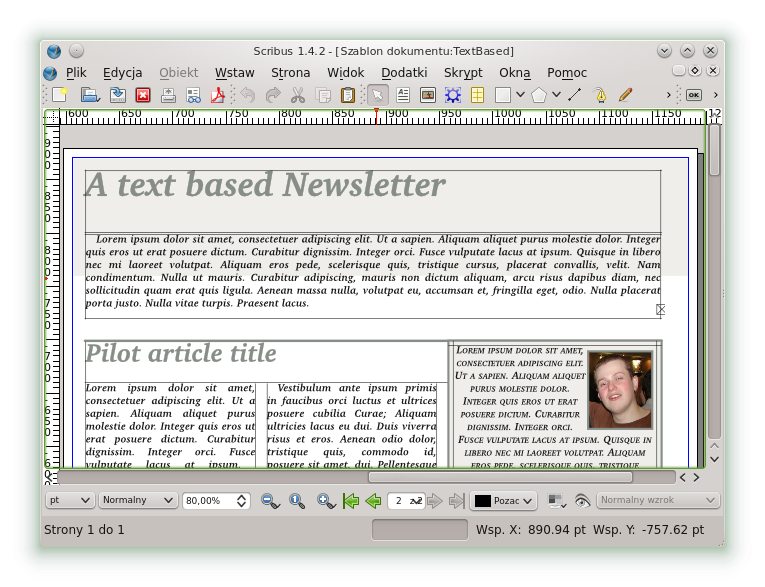Click the zoom percentage field
The height and width of the screenshot is (587, 765).
coord(208,500)
